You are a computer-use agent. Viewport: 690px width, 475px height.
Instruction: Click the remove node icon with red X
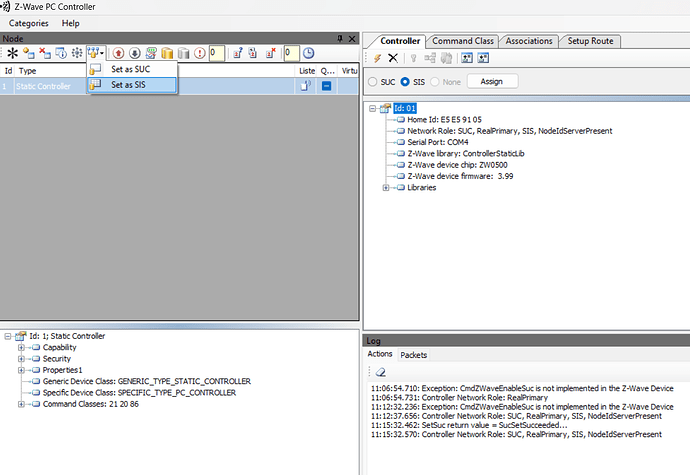45,53
